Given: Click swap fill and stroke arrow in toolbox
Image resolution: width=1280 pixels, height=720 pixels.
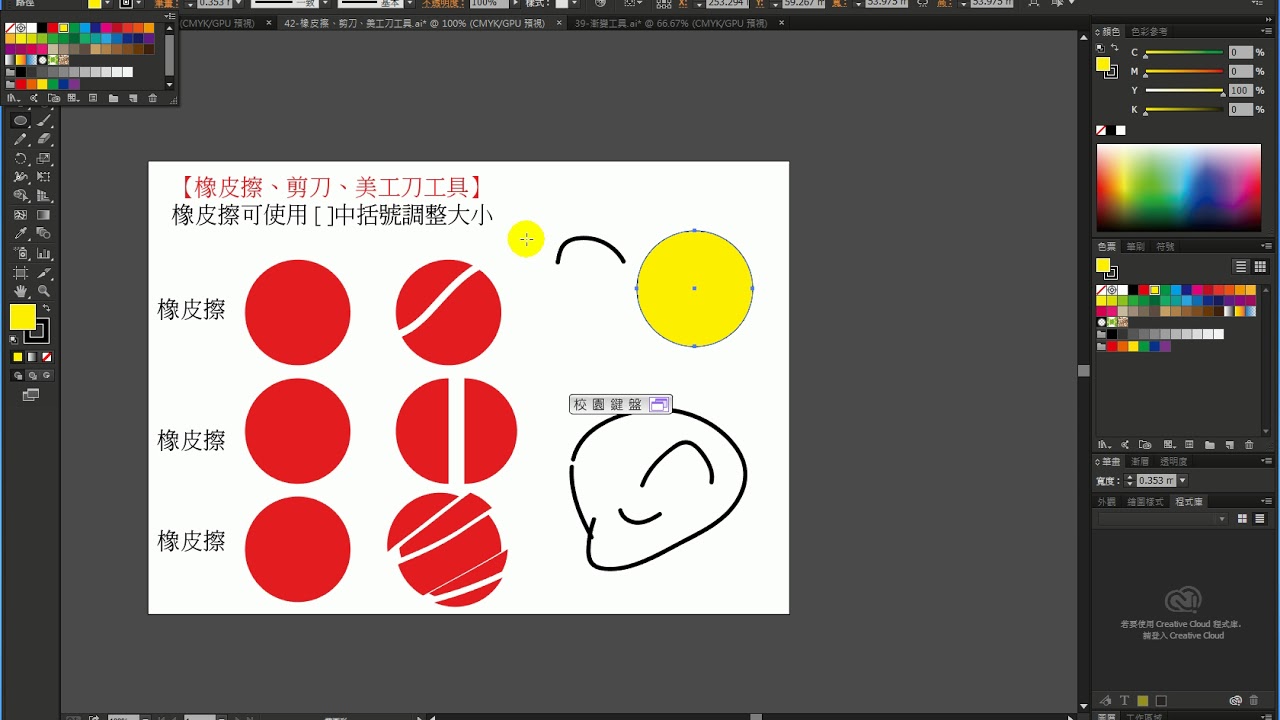Looking at the screenshot, I should click(x=46, y=308).
